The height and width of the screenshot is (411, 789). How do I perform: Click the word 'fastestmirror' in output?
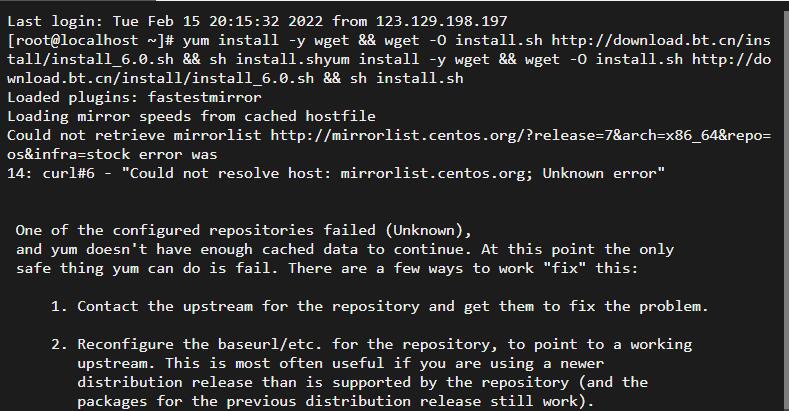pyautogui.click(x=205, y=97)
